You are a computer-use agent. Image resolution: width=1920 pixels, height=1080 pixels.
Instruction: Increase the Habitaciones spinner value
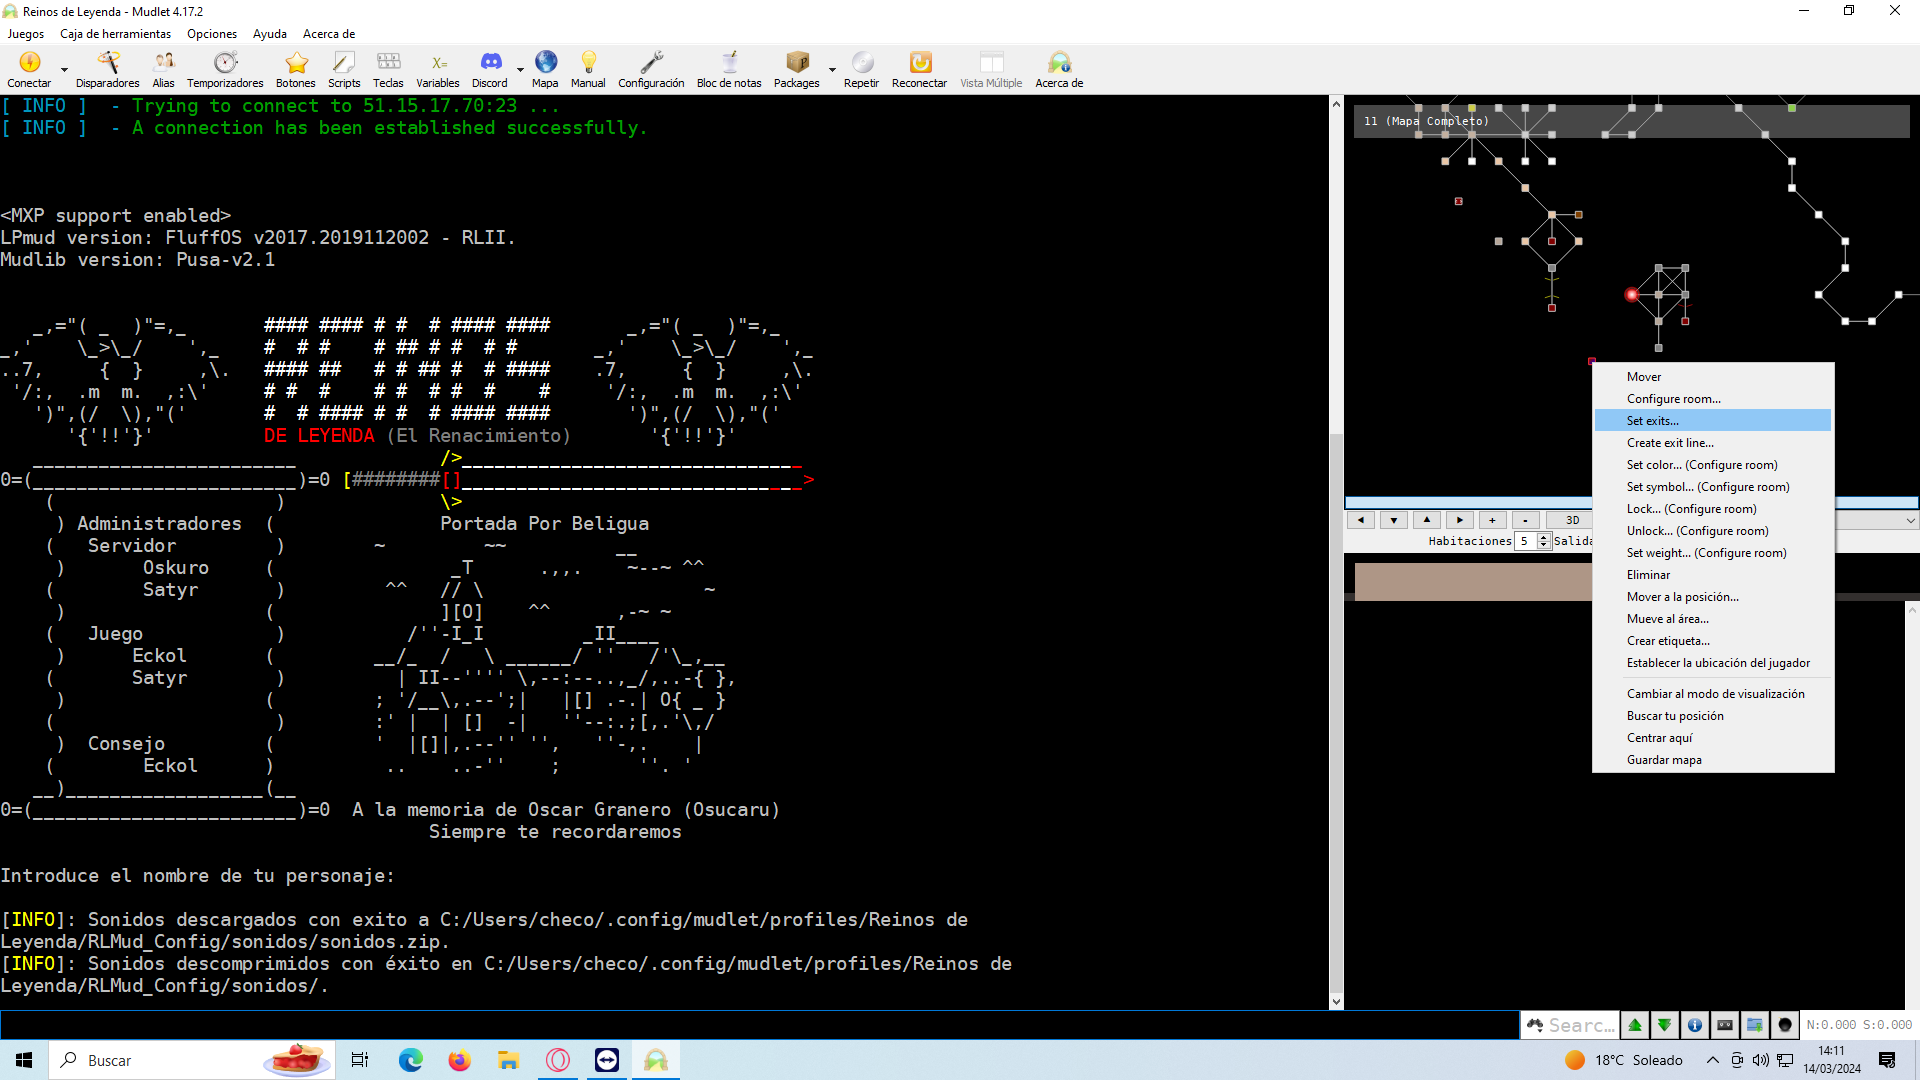pos(1544,536)
